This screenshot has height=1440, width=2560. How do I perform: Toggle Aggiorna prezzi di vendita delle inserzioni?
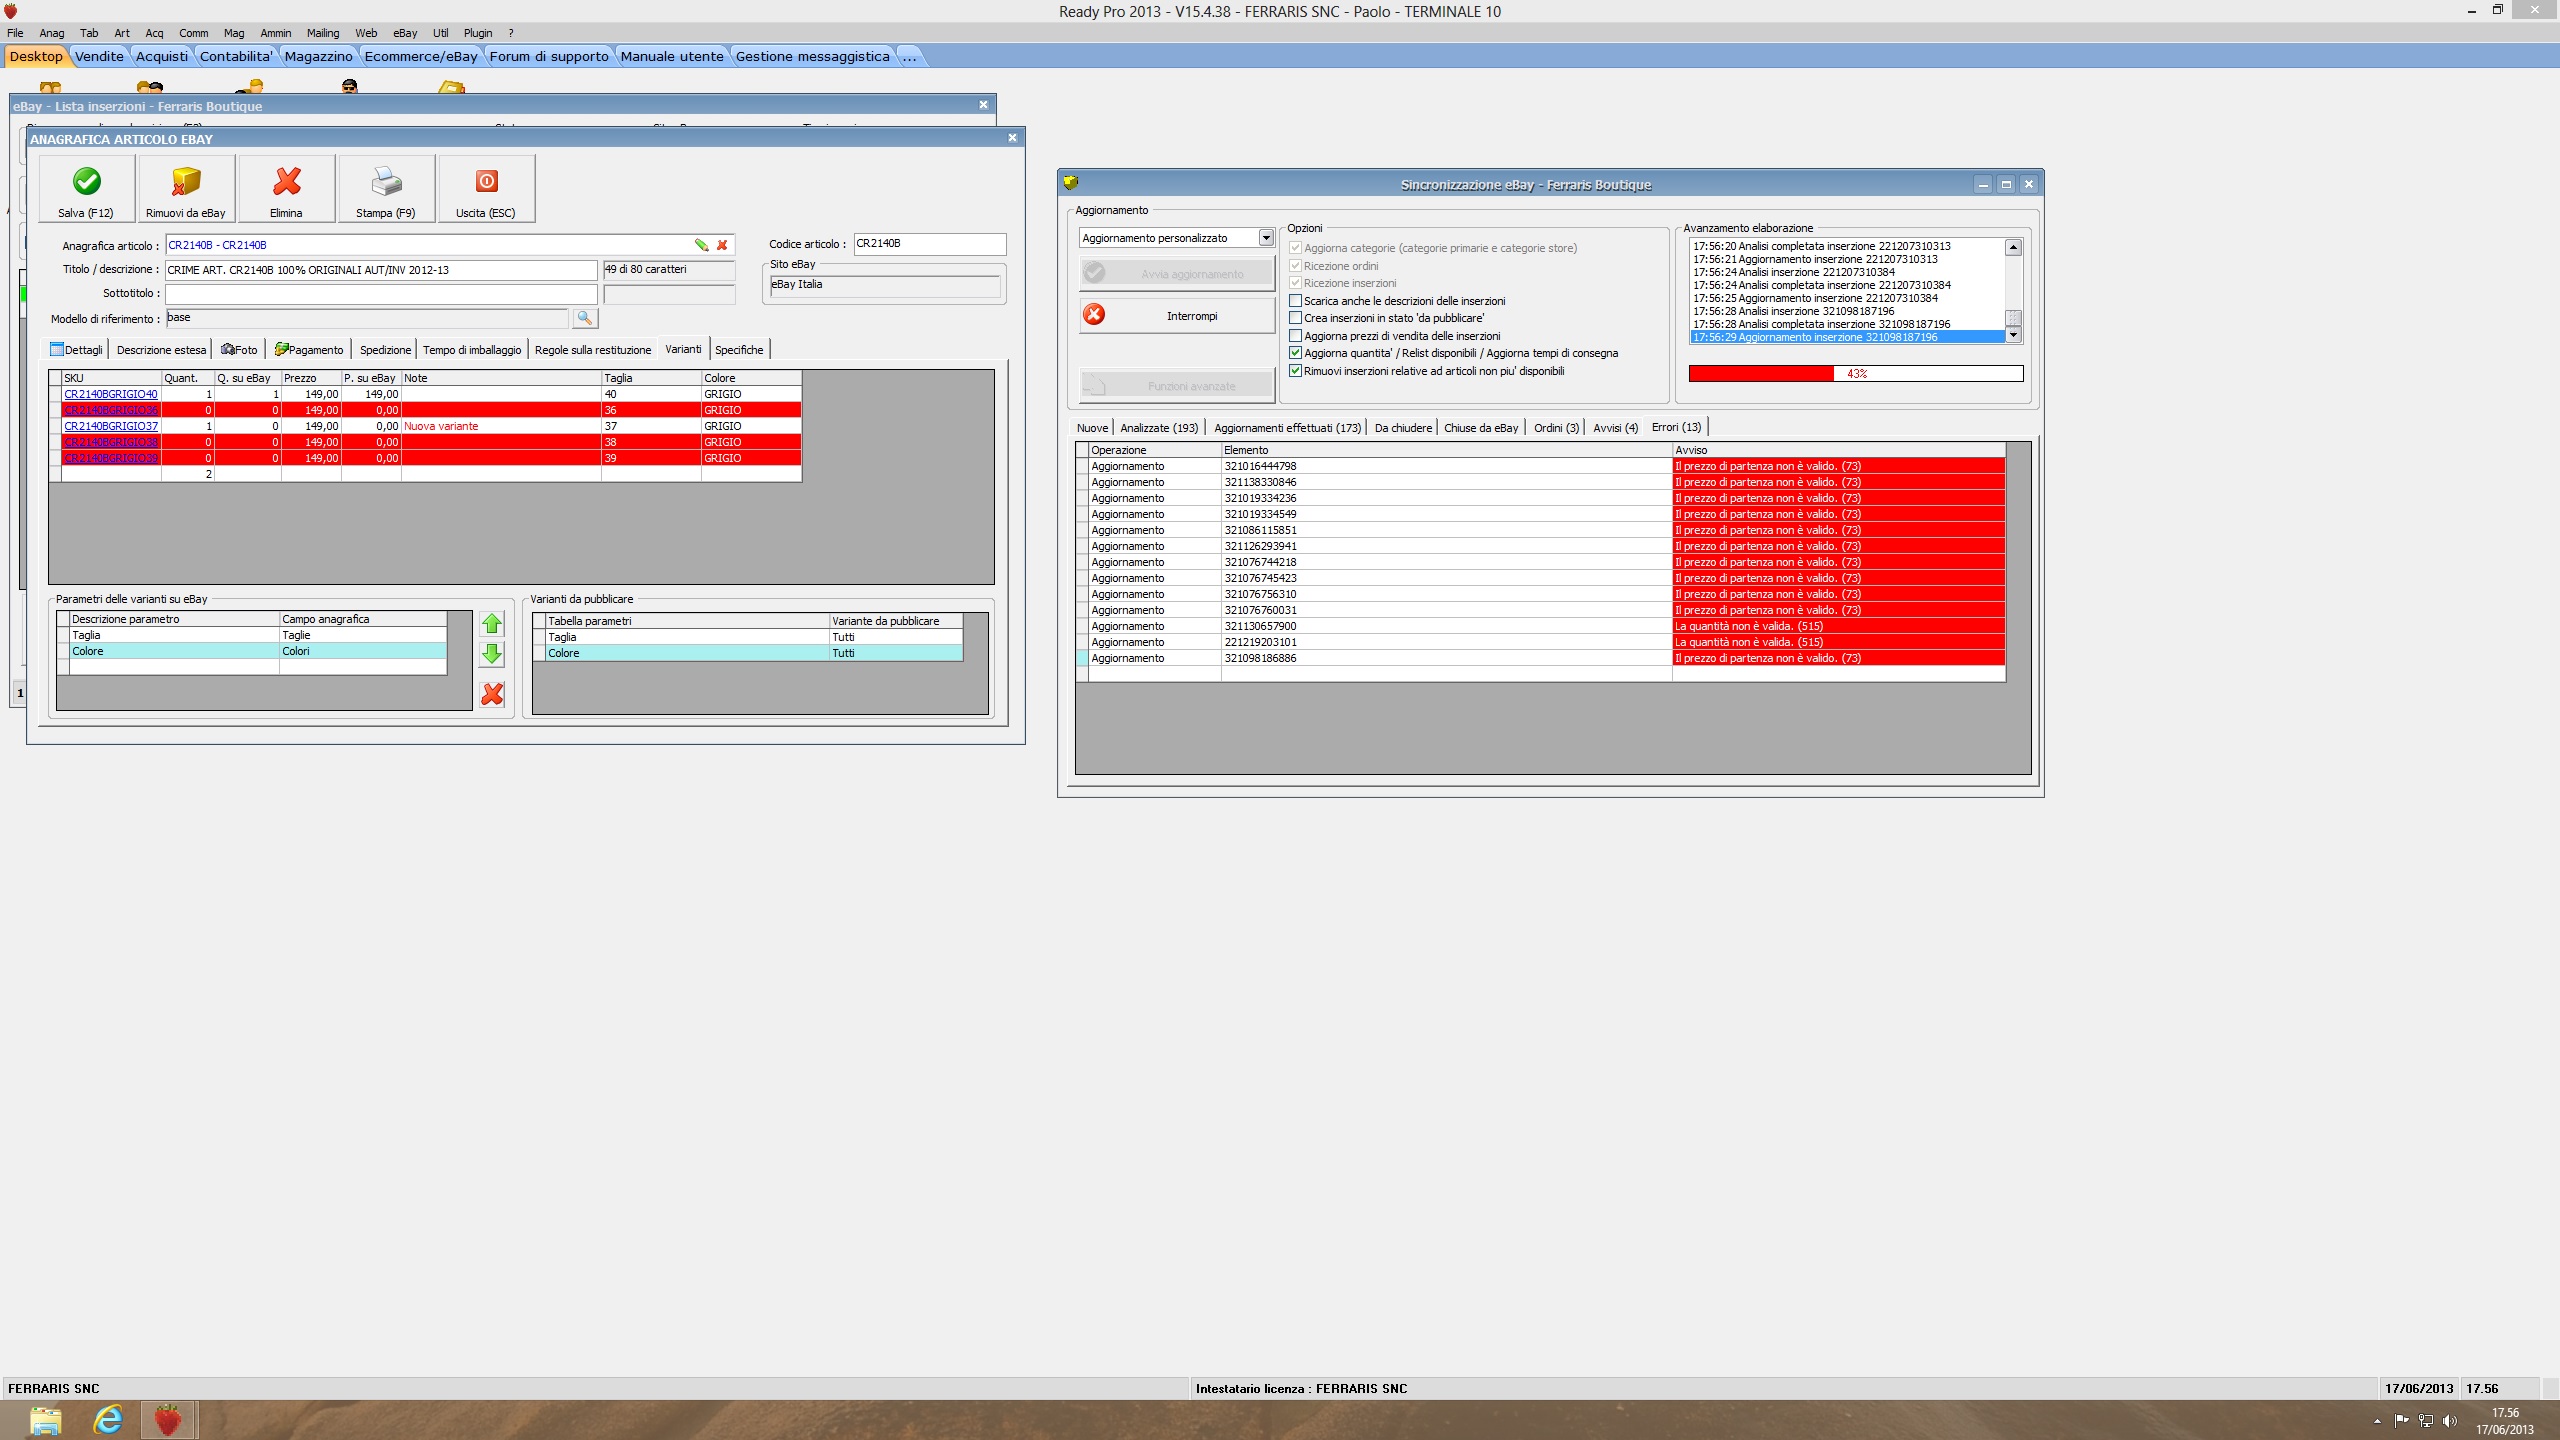tap(1296, 336)
